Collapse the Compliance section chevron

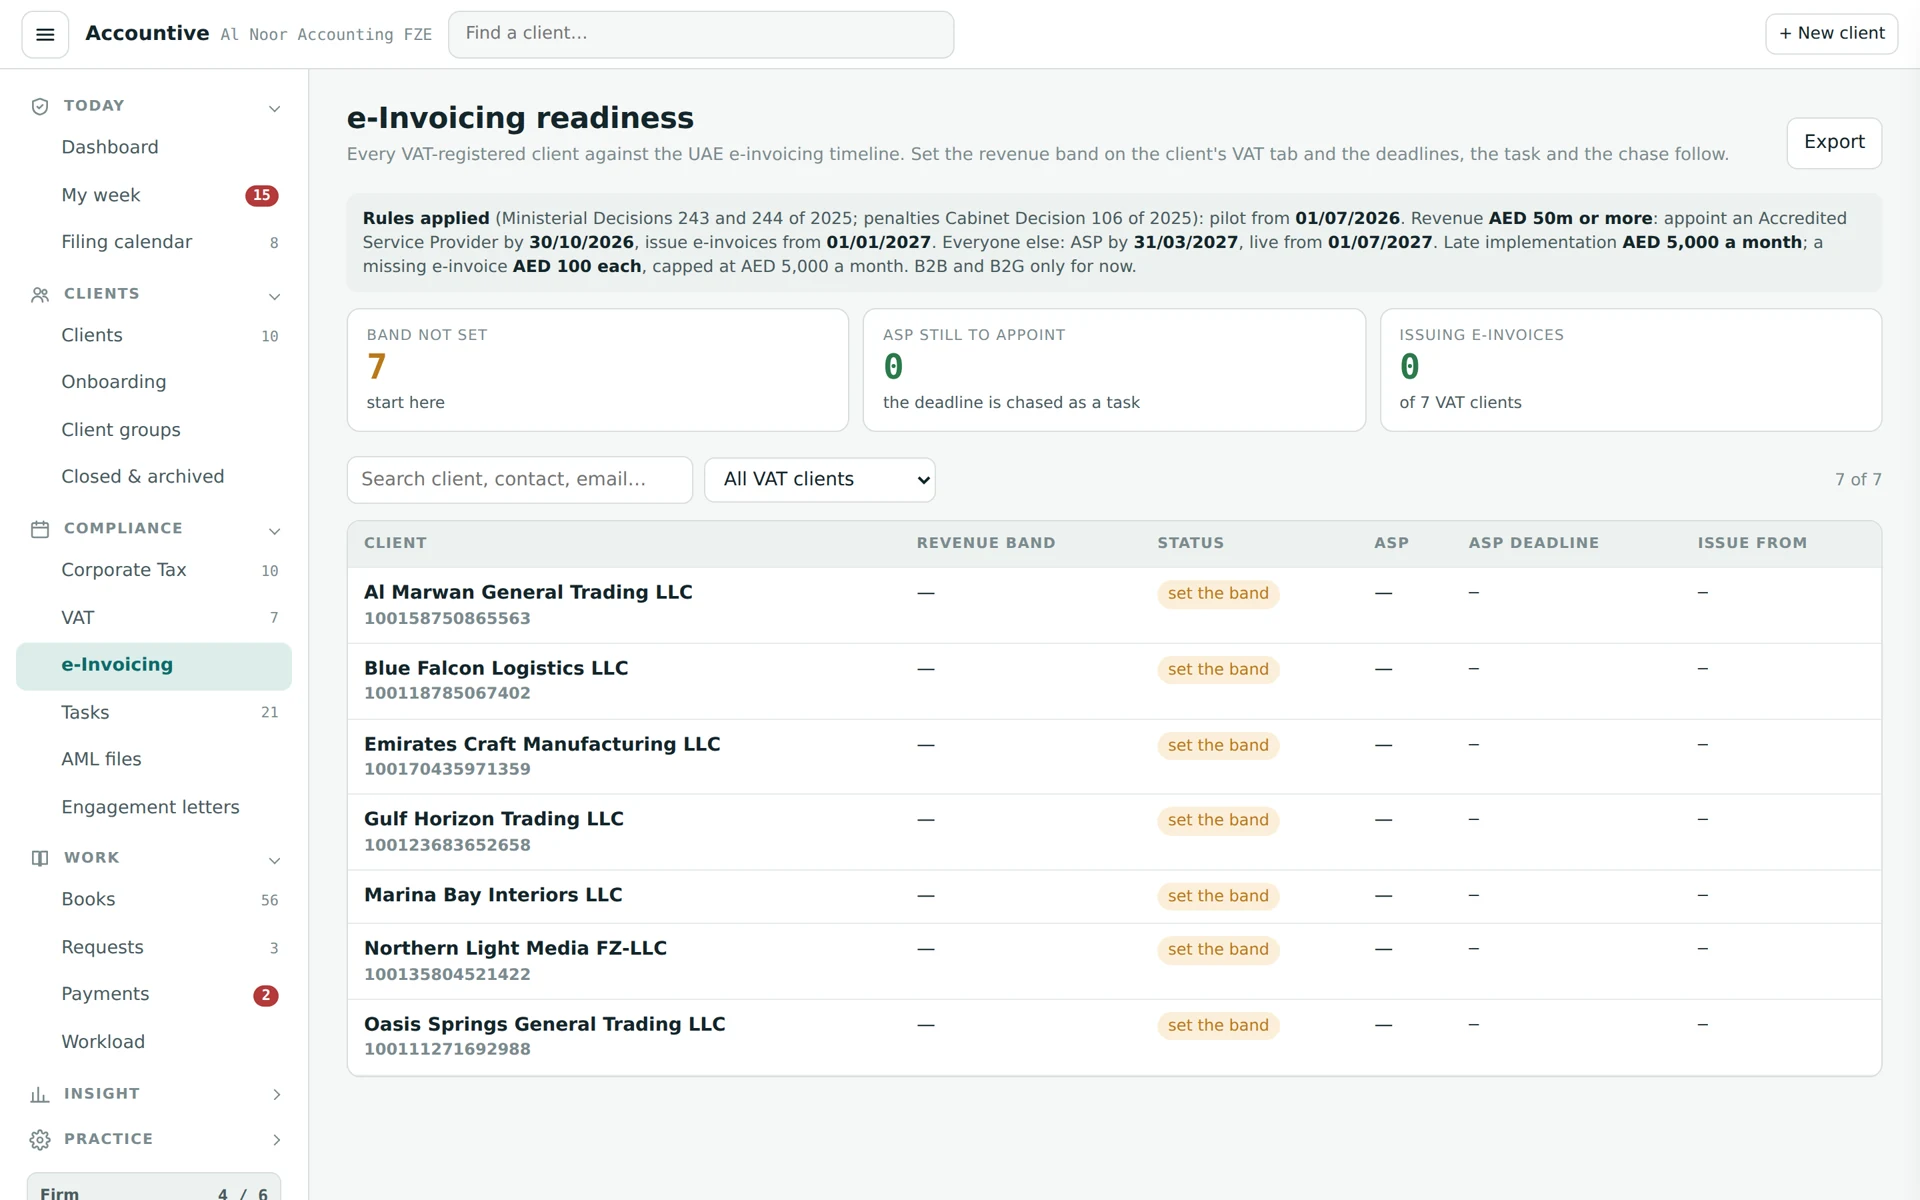click(275, 531)
